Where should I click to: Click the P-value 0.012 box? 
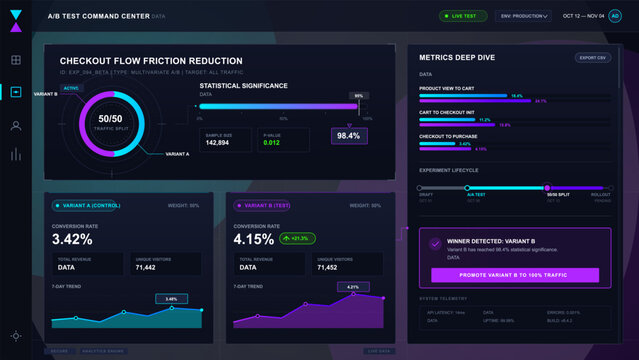[x=283, y=139]
